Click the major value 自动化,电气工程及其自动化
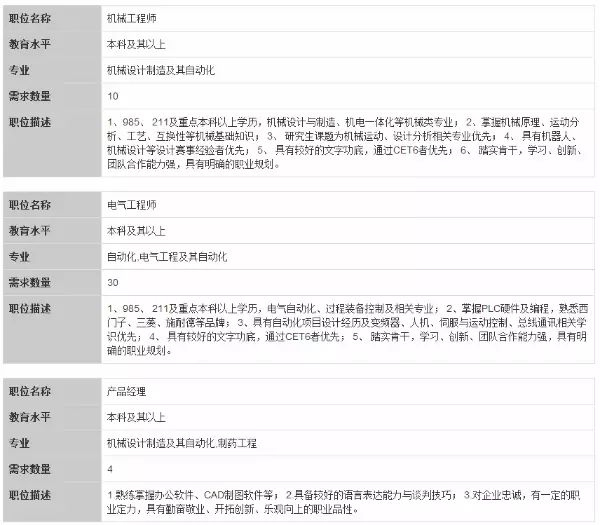600x525 pixels. click(x=167, y=256)
